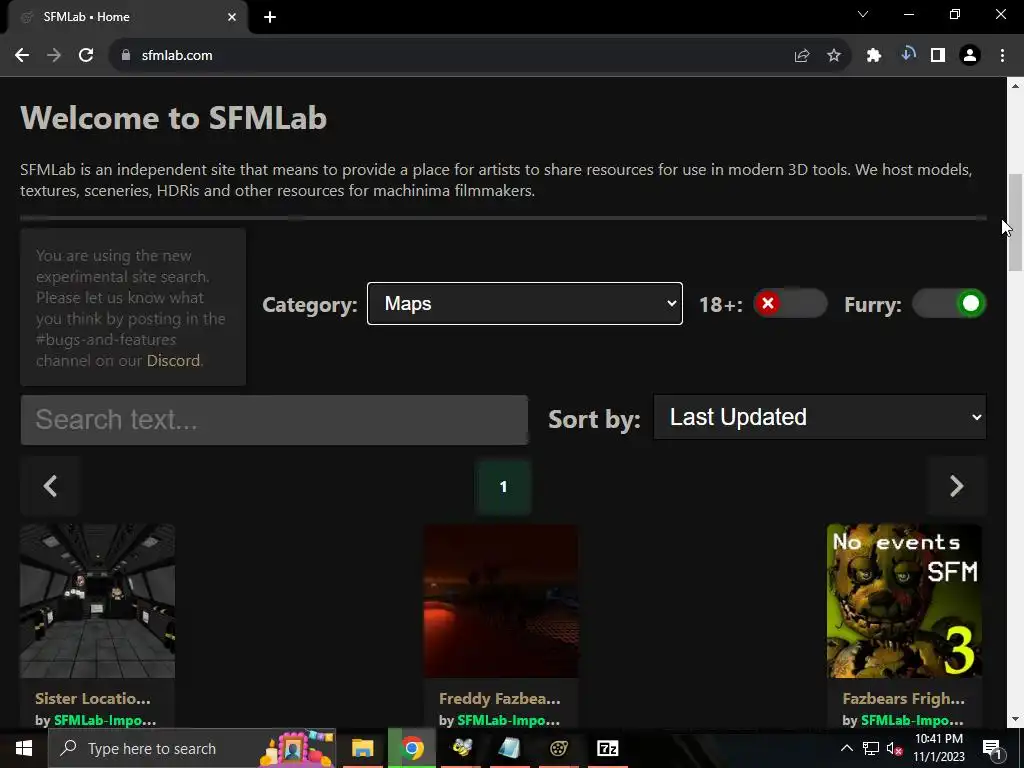This screenshot has height=768, width=1024.
Task: Open the bee icon taskbar app
Action: coord(462,748)
